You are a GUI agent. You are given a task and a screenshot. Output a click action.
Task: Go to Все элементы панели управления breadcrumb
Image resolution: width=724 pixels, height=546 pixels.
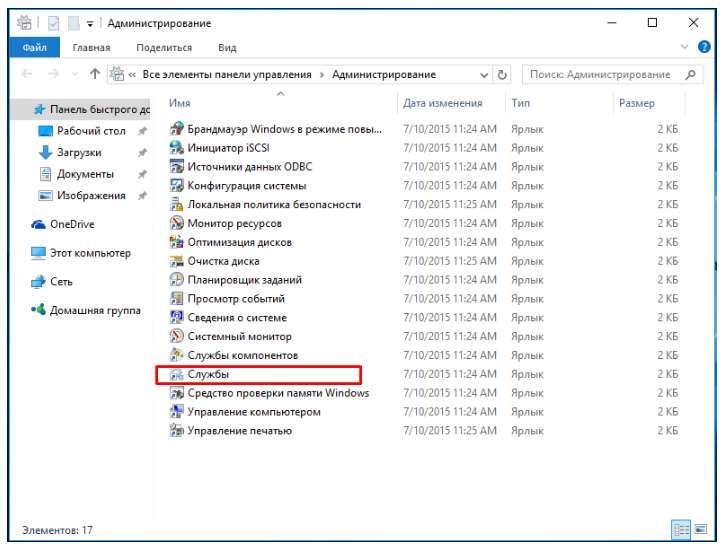click(227, 74)
